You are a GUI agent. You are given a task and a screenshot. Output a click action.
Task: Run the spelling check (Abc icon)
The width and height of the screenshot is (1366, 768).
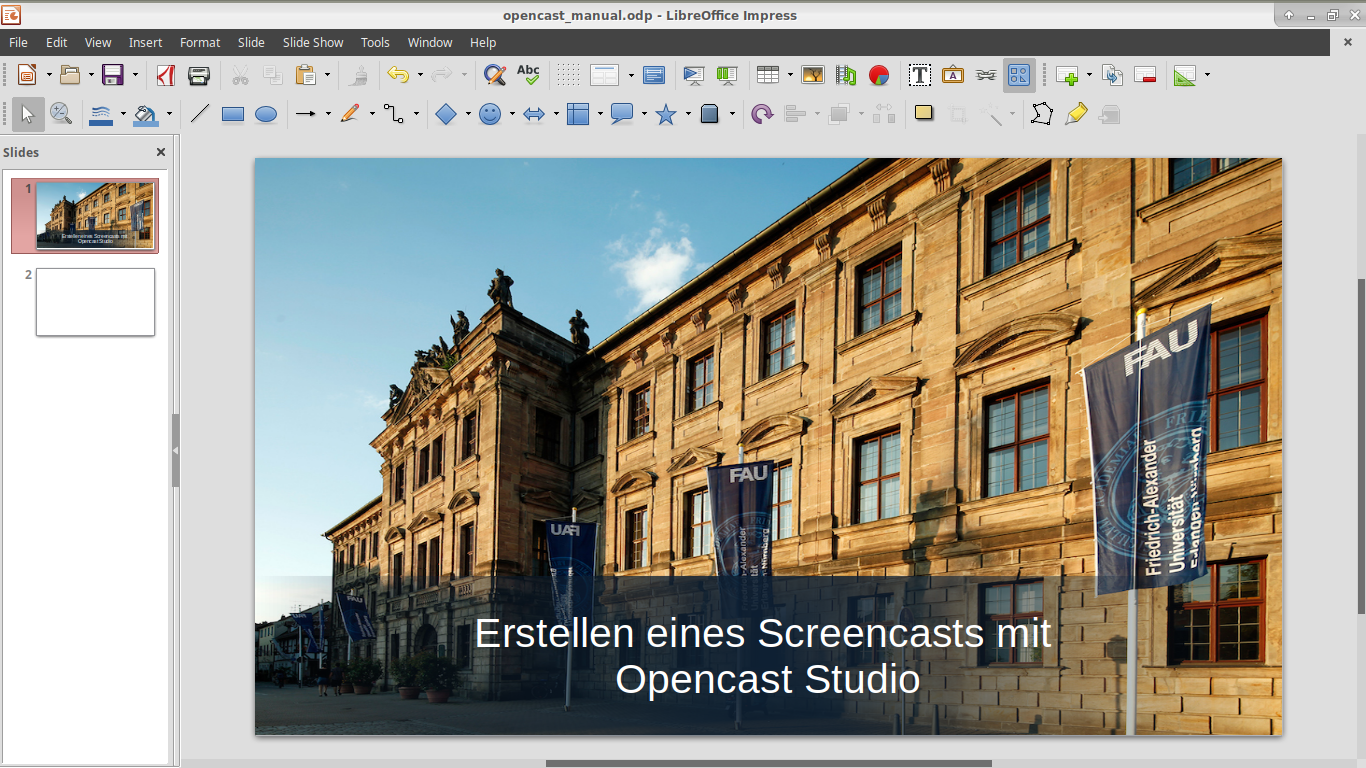click(528, 75)
